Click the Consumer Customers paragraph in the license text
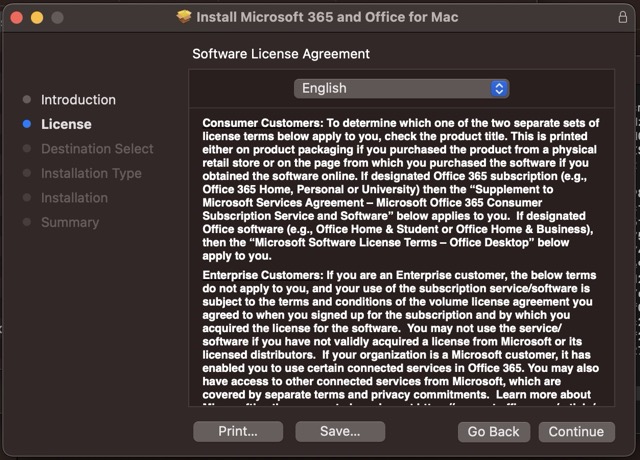Screen dimensions: 640x460 400,189
